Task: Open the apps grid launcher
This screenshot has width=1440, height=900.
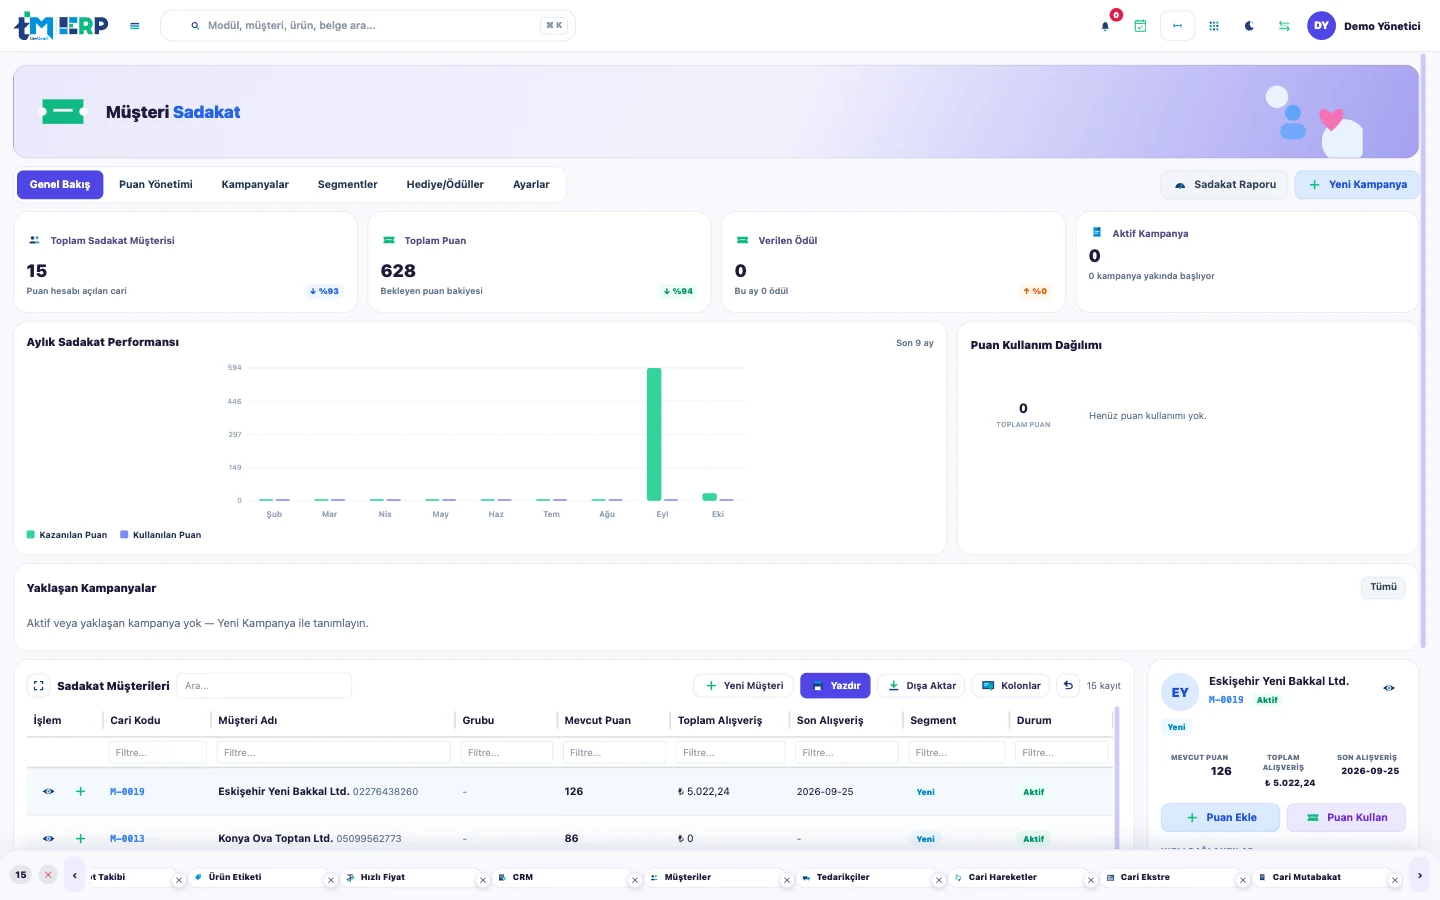Action: [x=1214, y=26]
